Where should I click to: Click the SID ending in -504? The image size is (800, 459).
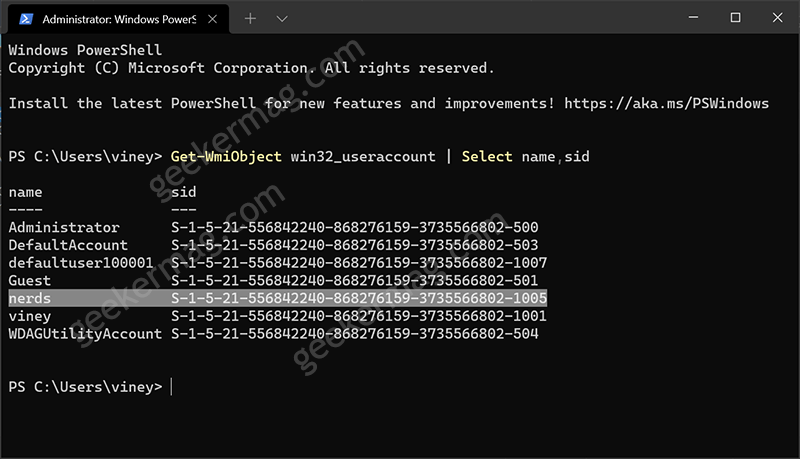coord(355,334)
